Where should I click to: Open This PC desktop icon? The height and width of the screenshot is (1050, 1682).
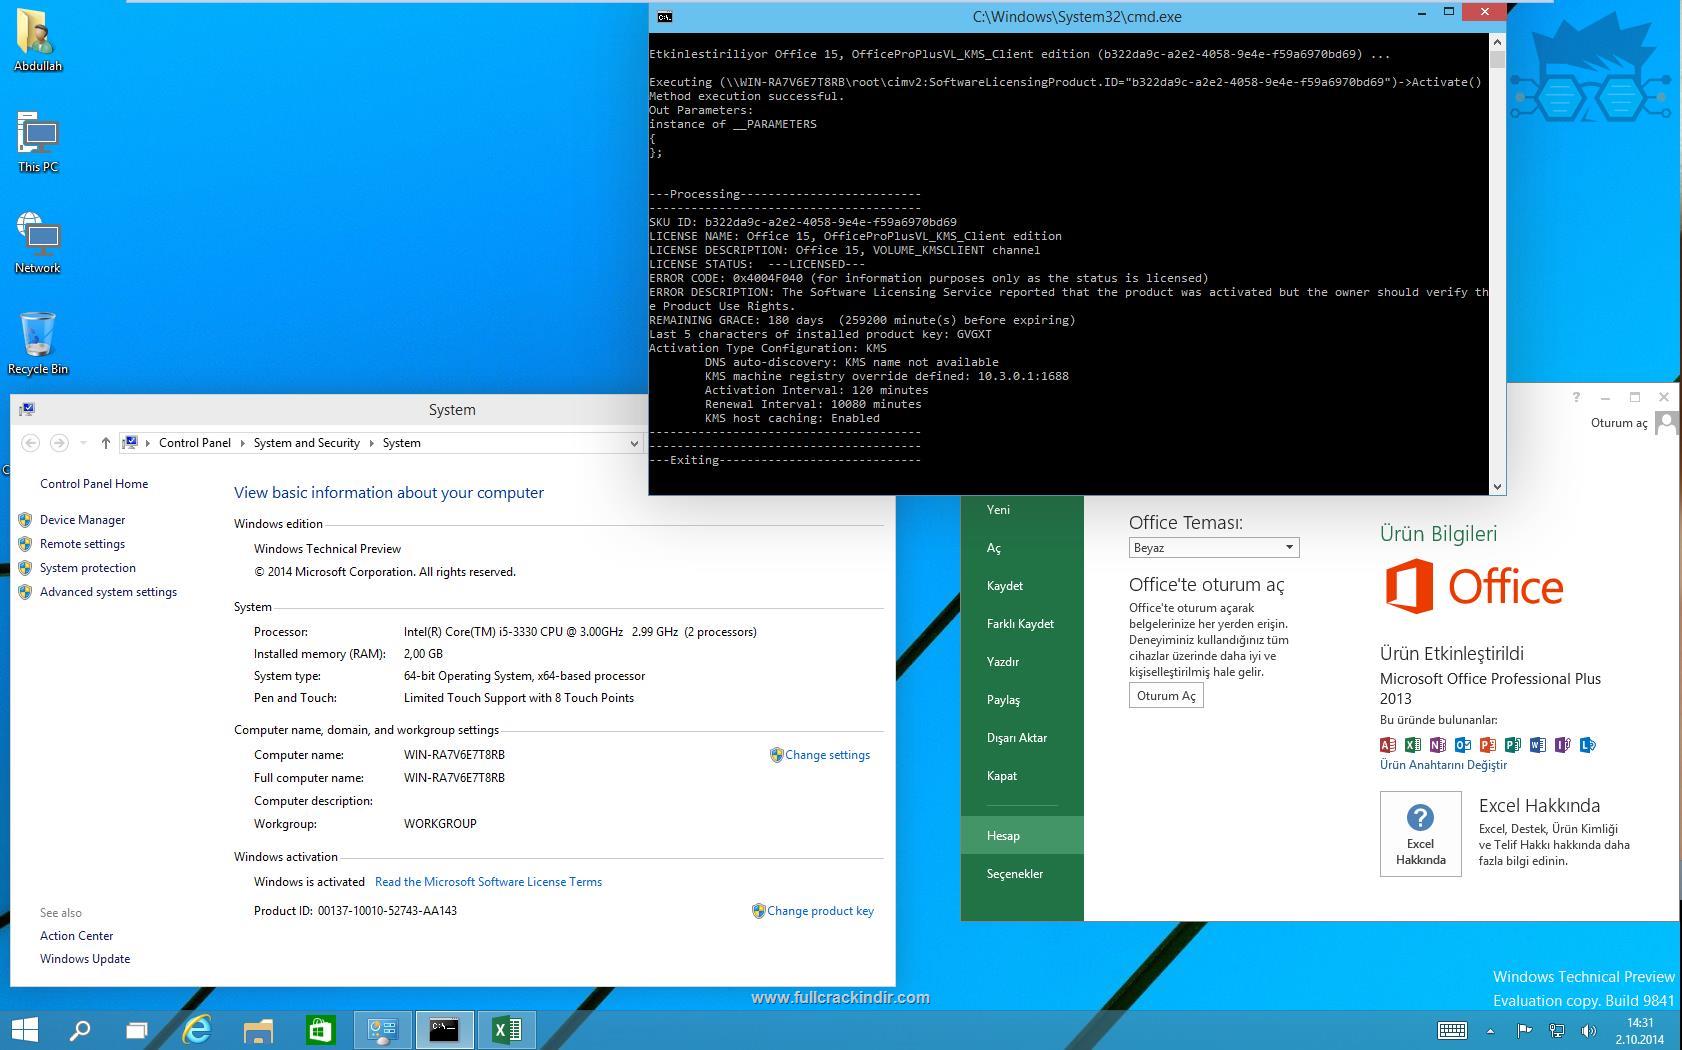click(38, 143)
